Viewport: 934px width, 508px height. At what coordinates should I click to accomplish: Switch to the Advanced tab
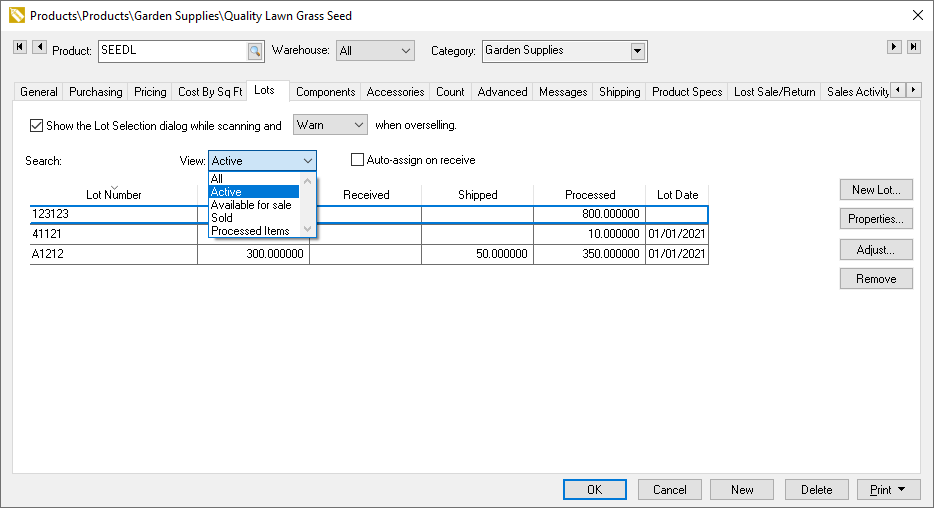[x=502, y=92]
